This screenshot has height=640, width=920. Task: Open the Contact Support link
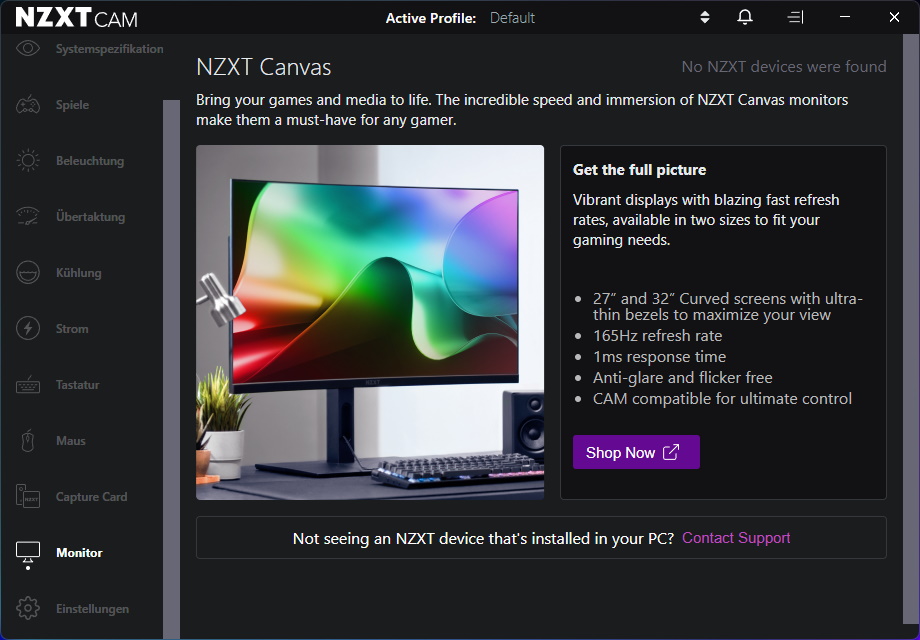pos(735,537)
